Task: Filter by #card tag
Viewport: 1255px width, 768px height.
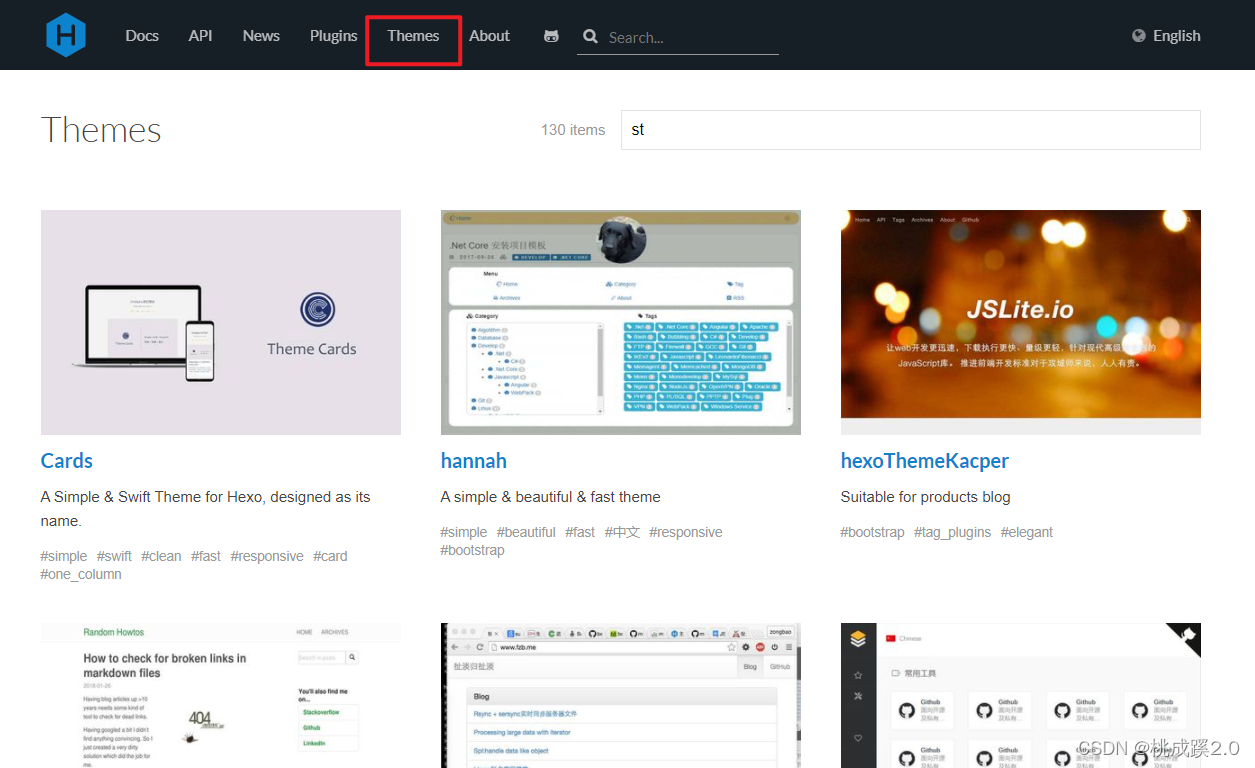Action: point(330,556)
